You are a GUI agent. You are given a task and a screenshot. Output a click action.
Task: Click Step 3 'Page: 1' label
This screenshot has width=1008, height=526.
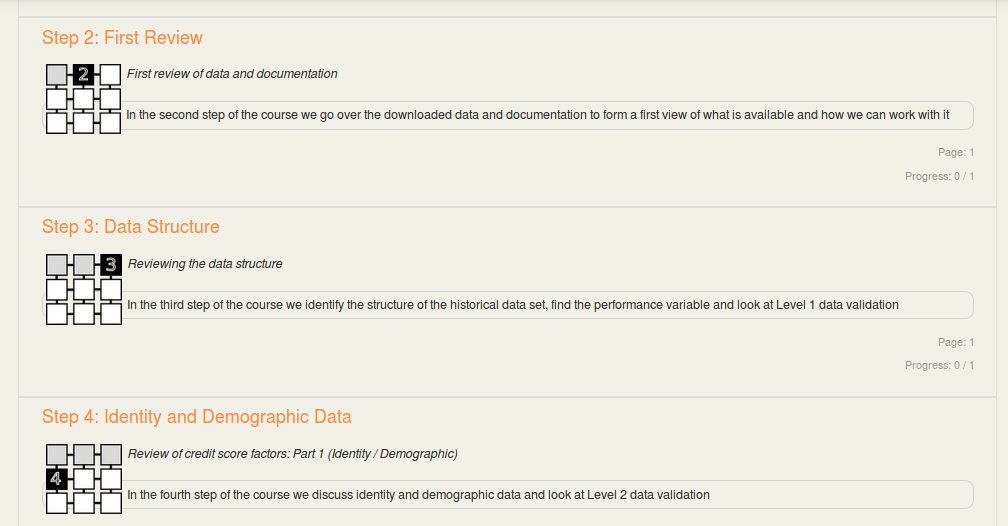[956, 342]
